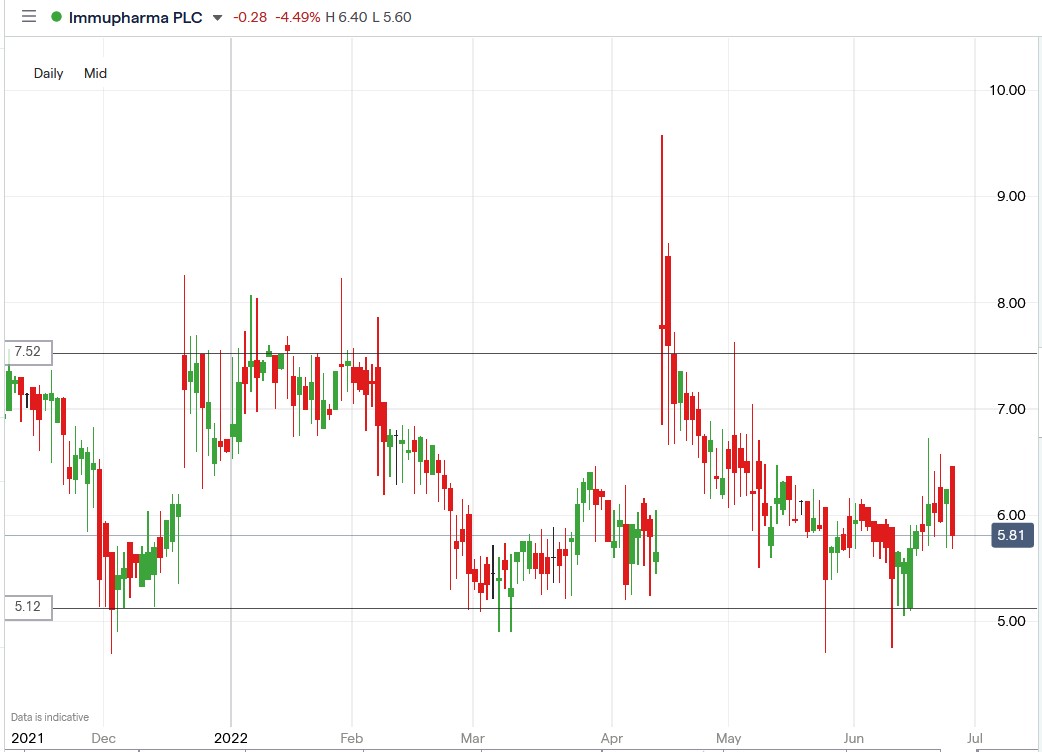Open the instrument dropdown arrow beside Immupharma PLC
Screen dimensions: 1042x752
(x=216, y=17)
